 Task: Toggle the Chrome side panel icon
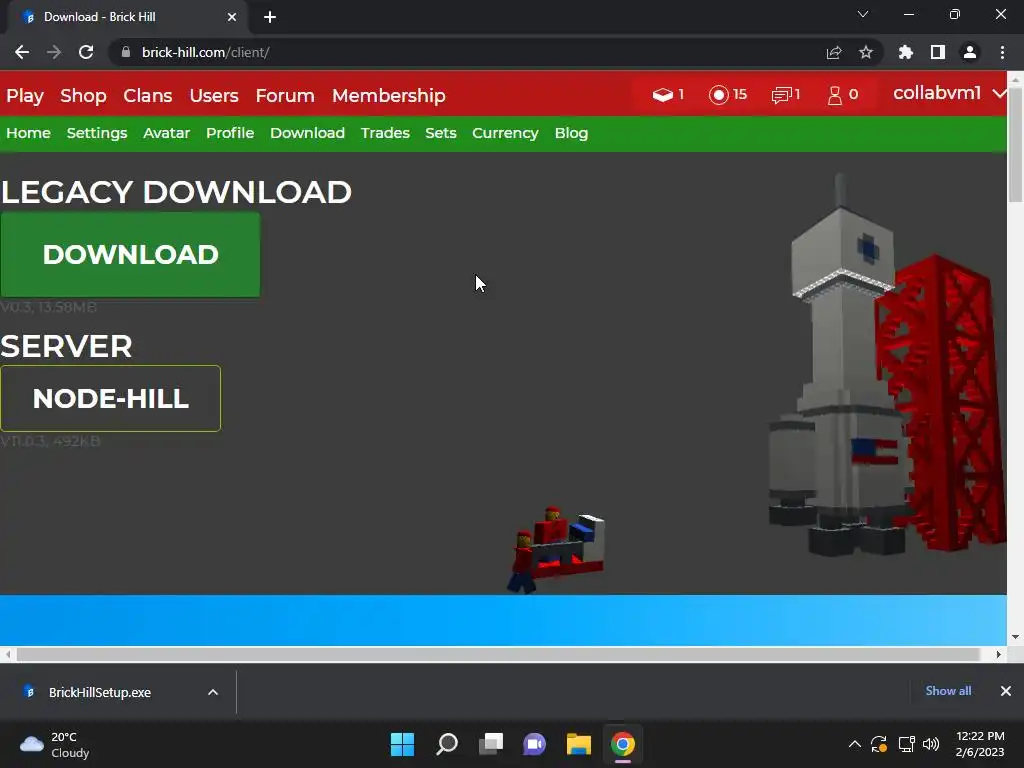click(938, 52)
